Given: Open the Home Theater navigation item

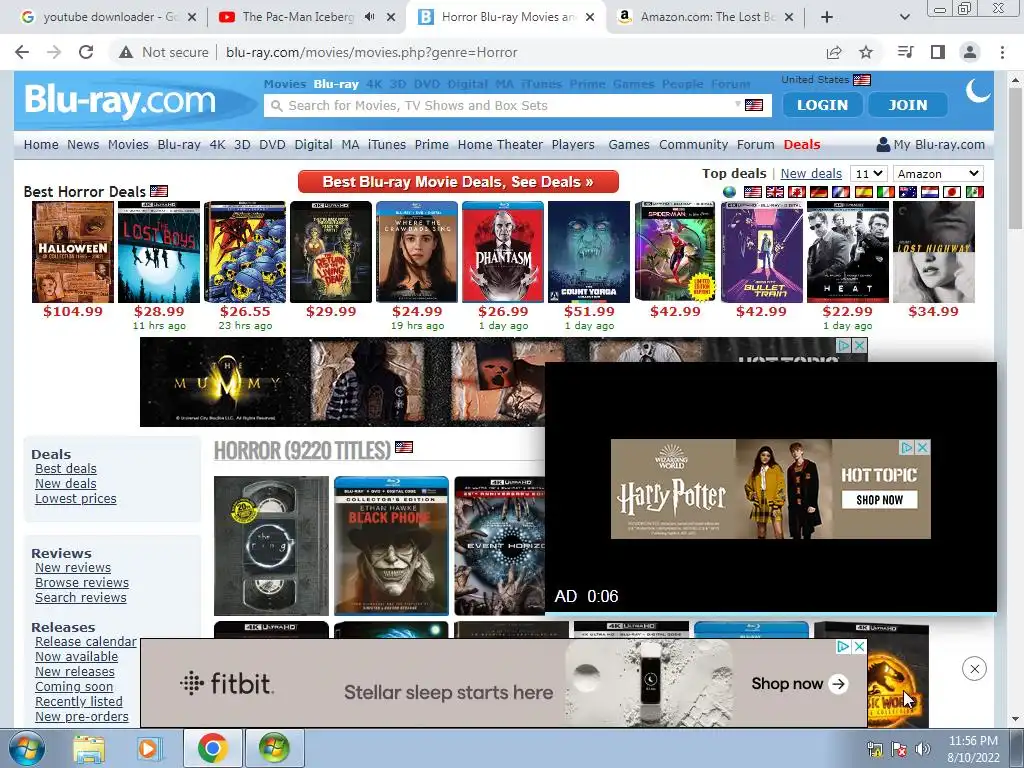Looking at the screenshot, I should 500,144.
